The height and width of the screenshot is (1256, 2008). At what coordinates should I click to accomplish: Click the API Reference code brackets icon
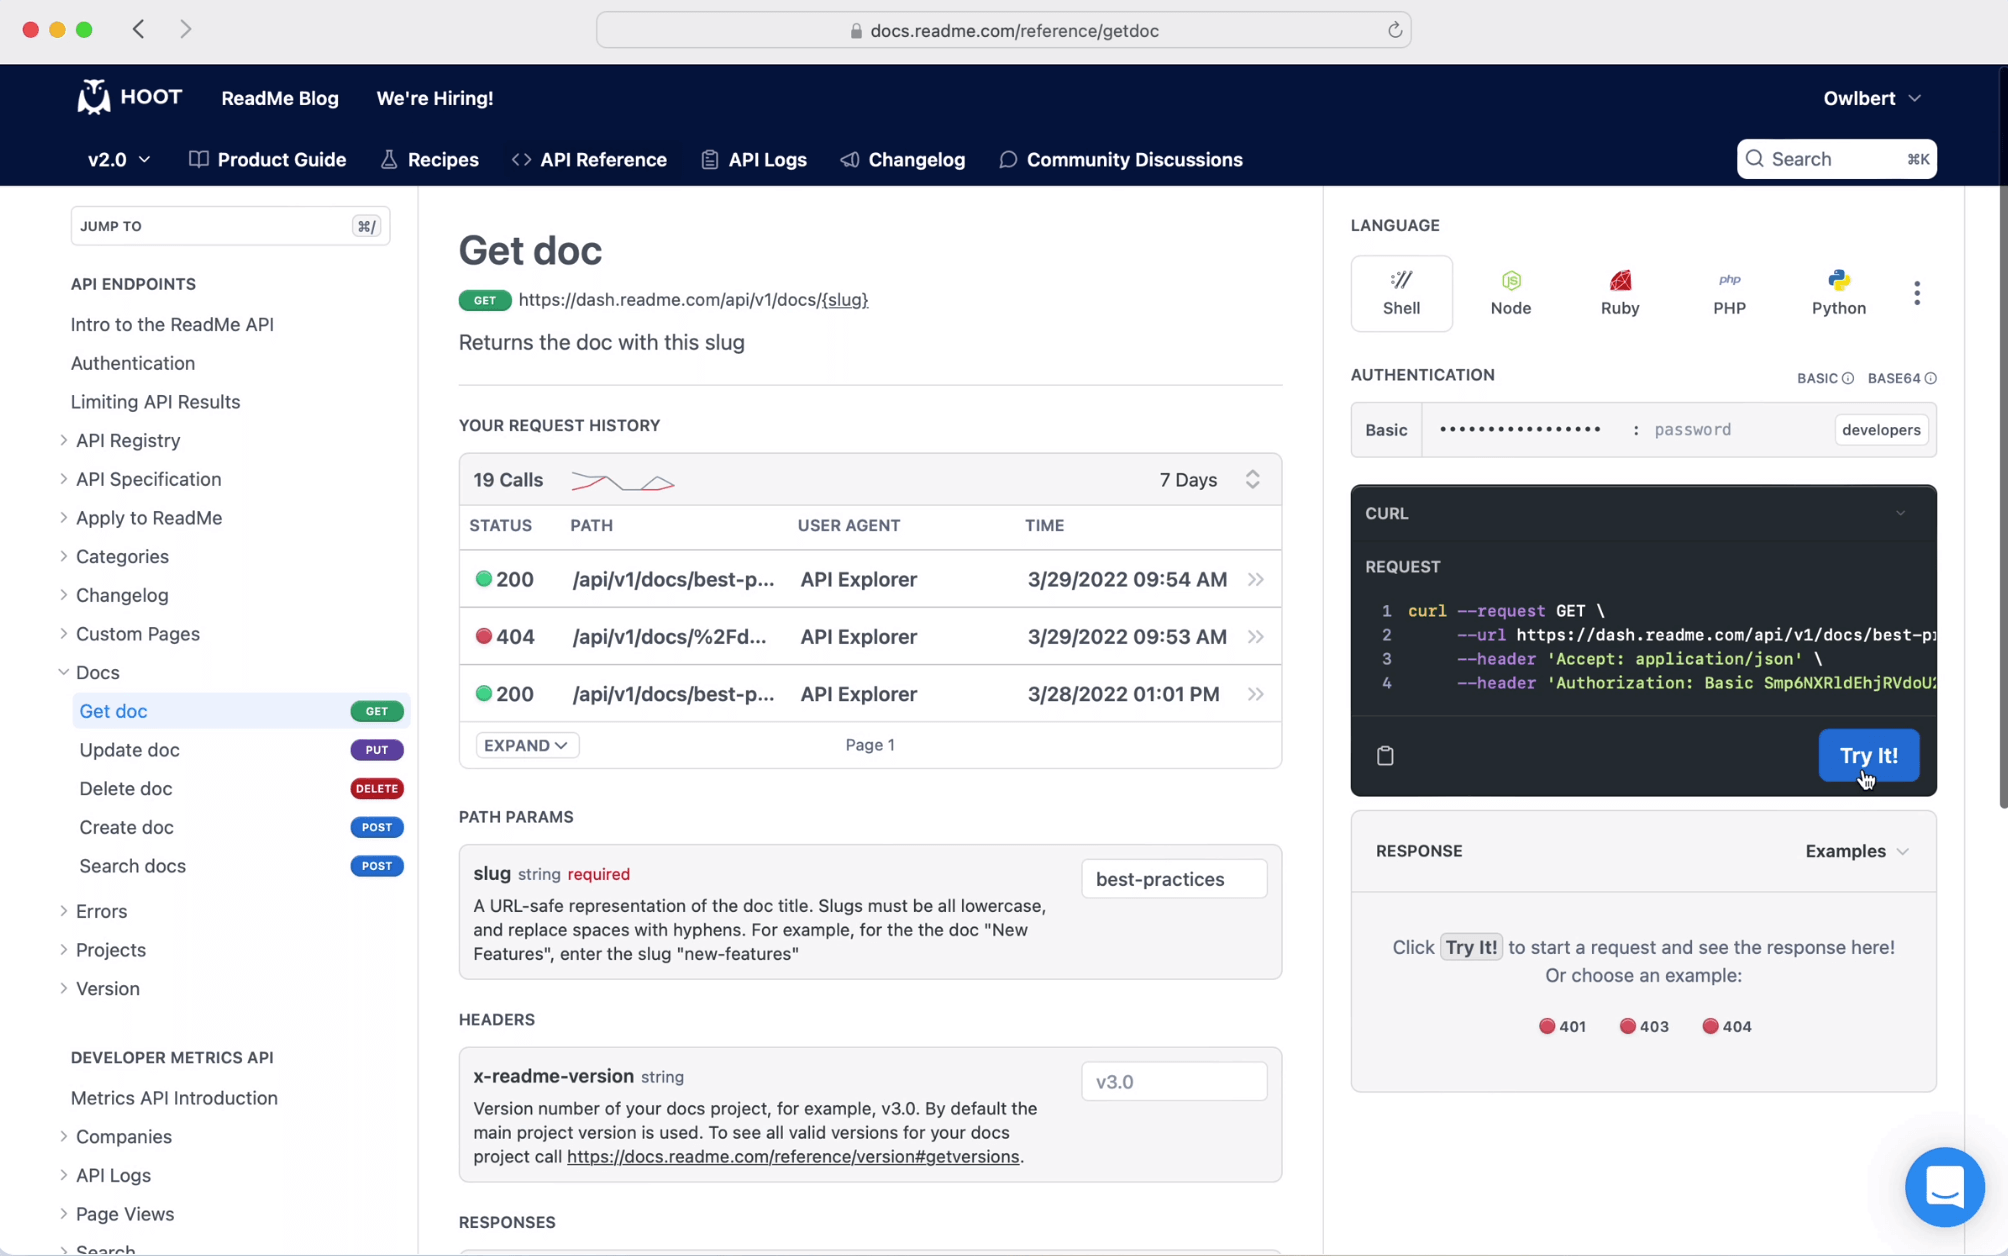coord(521,159)
